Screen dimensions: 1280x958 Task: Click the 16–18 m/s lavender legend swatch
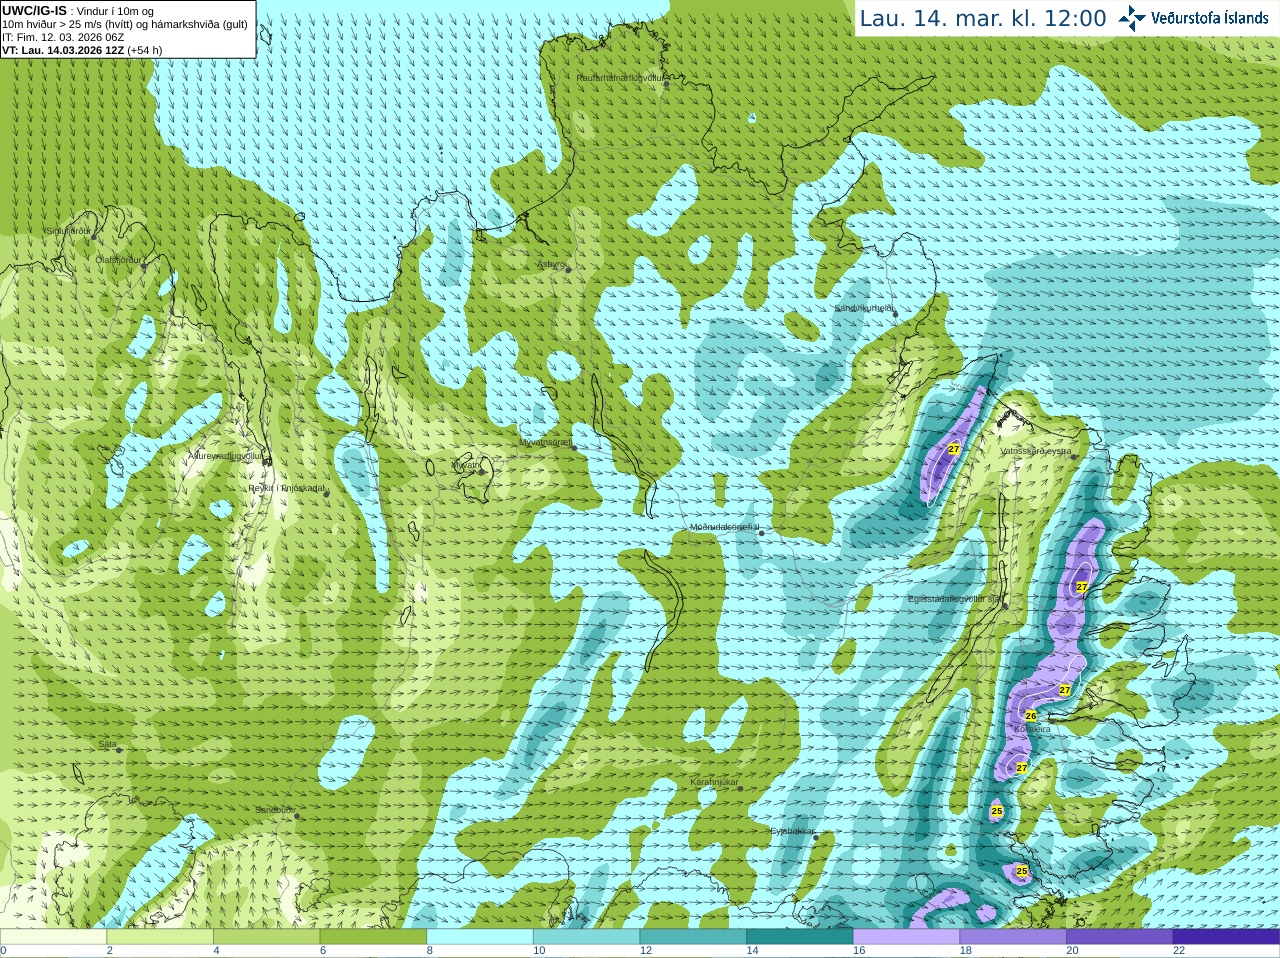click(x=906, y=937)
